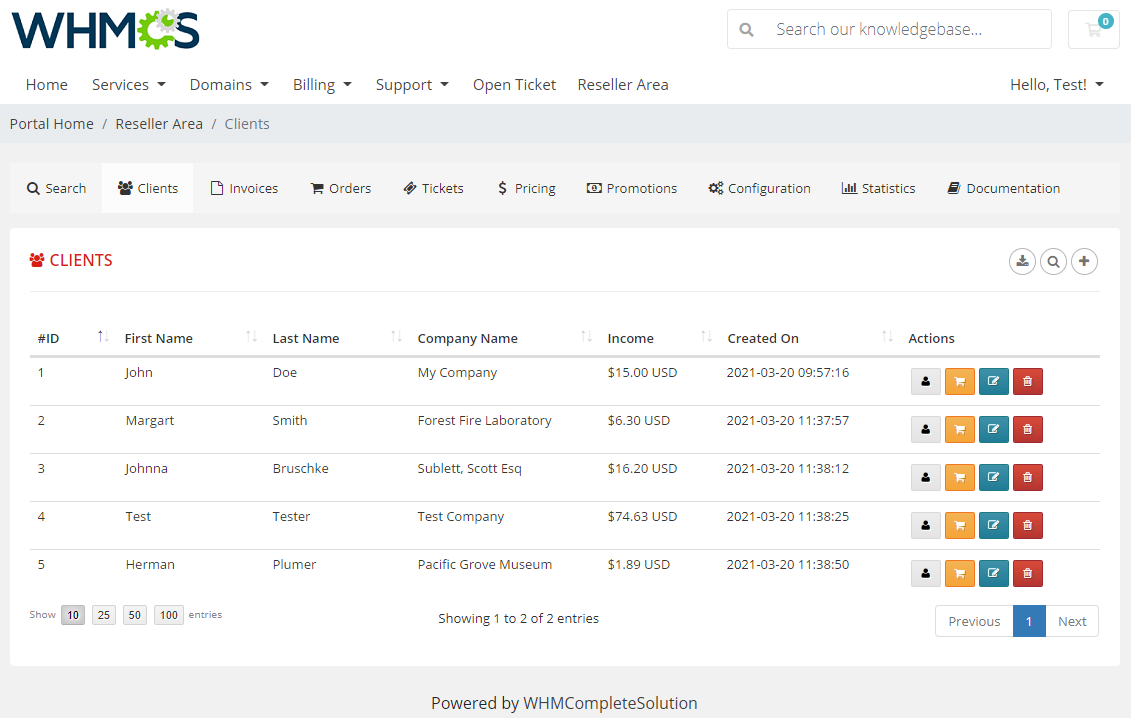
Task: Go to Home in the navigation
Action: 47,84
